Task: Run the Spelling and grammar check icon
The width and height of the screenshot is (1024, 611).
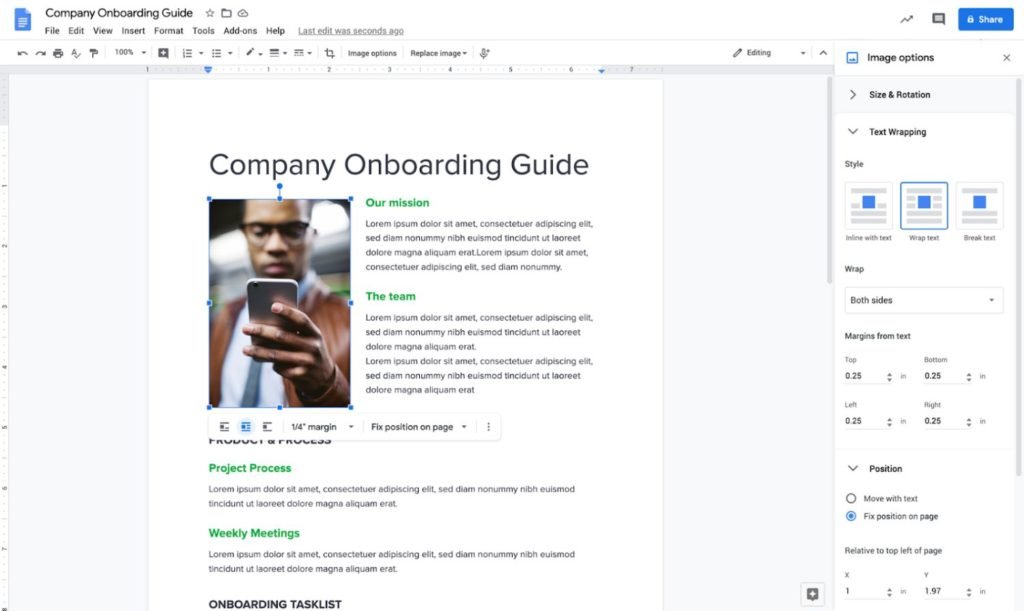Action: [76, 53]
